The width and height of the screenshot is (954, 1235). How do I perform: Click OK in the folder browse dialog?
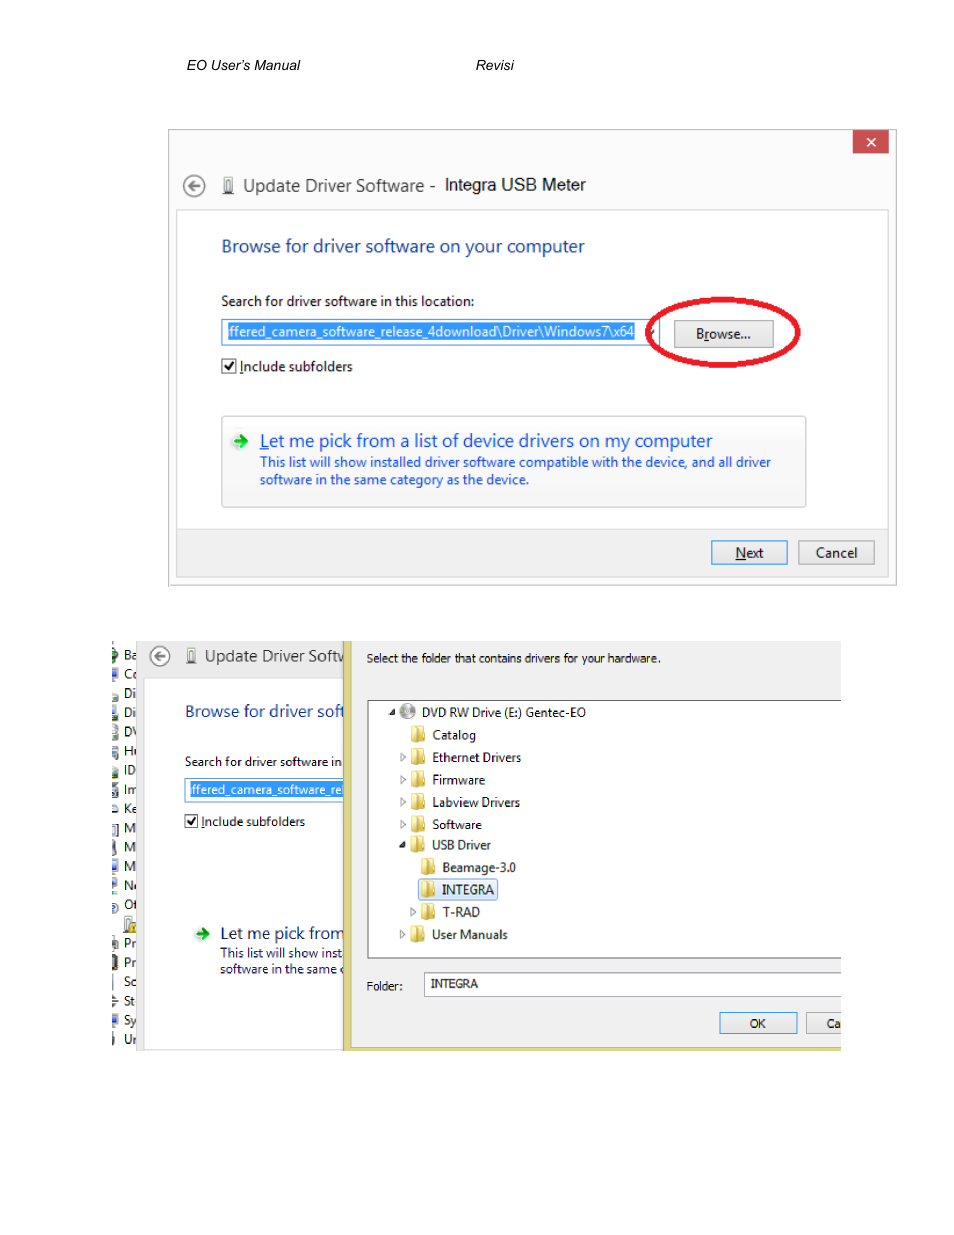(758, 1023)
